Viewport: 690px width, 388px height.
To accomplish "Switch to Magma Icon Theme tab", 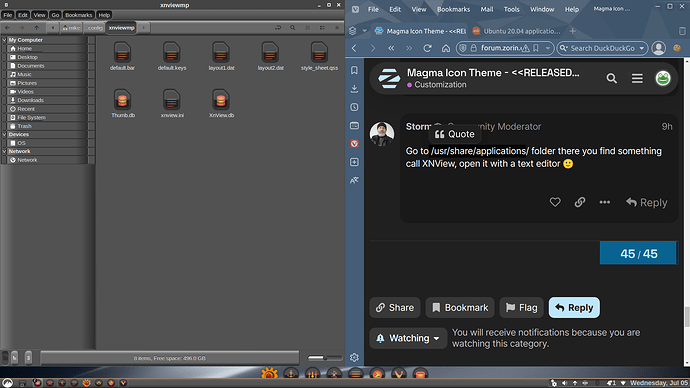I will tap(420, 31).
